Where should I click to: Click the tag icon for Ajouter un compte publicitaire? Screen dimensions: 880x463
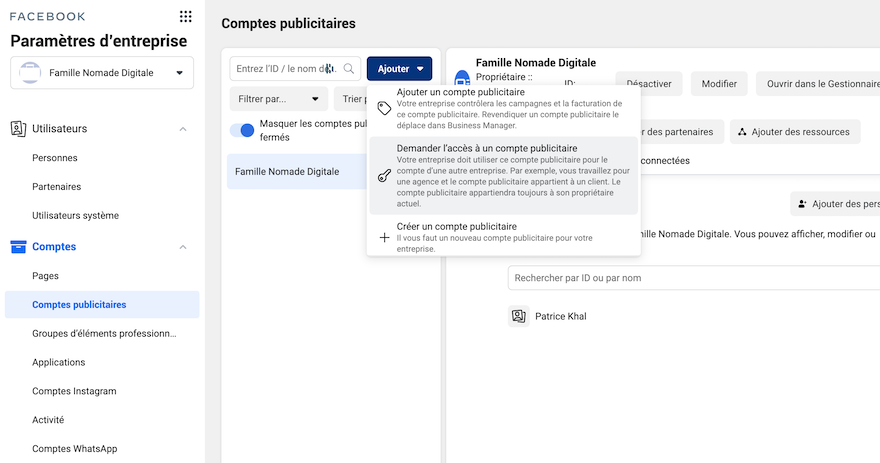384,108
